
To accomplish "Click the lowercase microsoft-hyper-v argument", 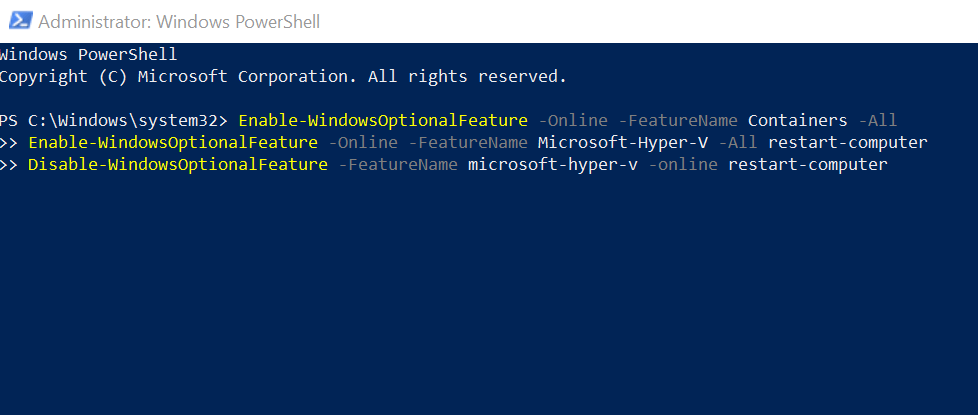I will coord(553,165).
